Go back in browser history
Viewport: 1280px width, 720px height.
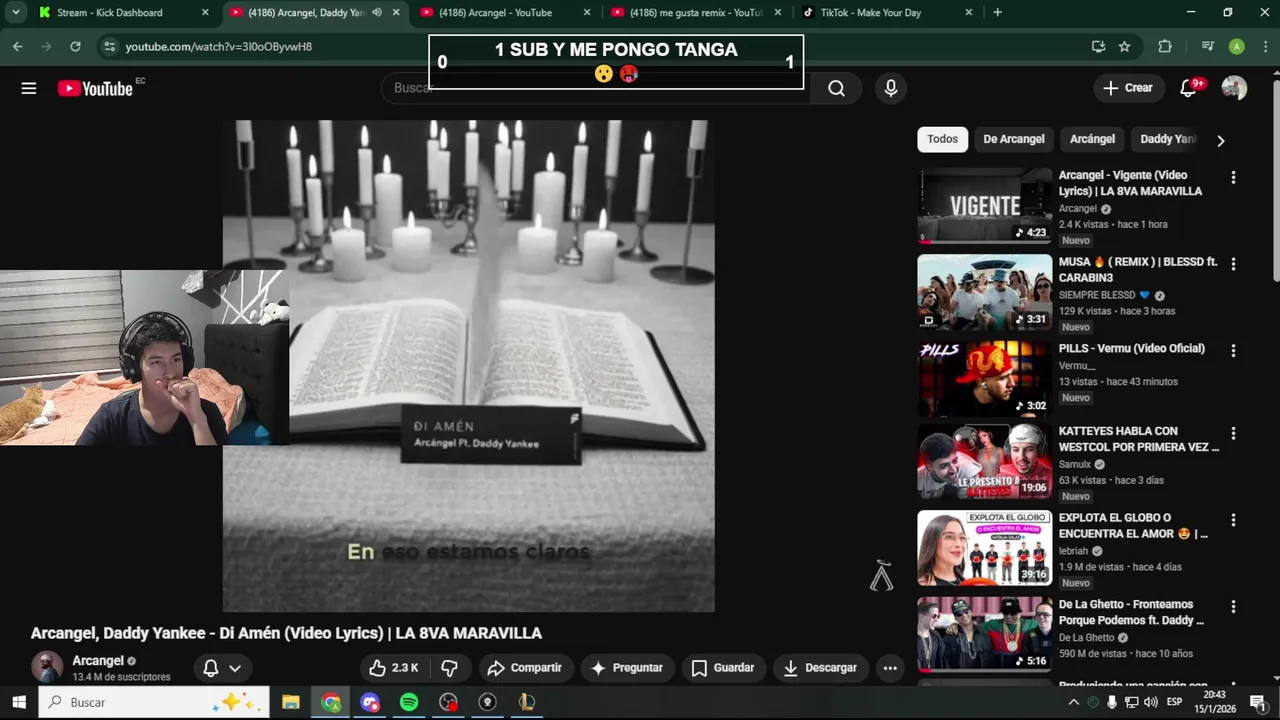coord(17,46)
